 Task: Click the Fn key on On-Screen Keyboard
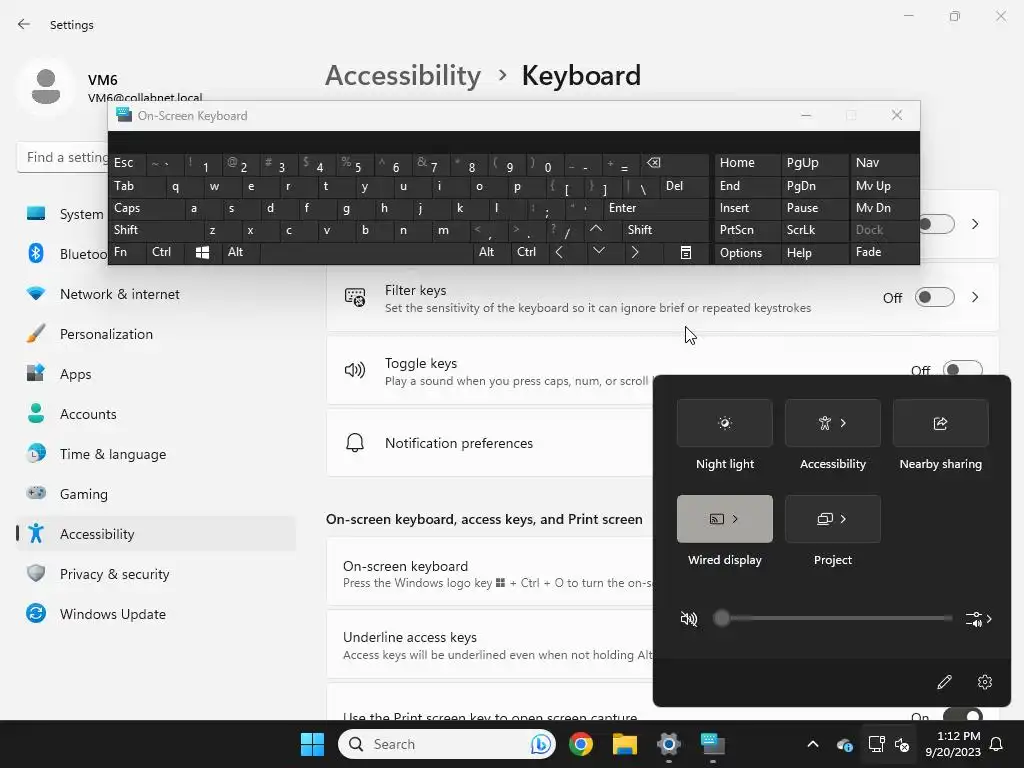click(127, 253)
